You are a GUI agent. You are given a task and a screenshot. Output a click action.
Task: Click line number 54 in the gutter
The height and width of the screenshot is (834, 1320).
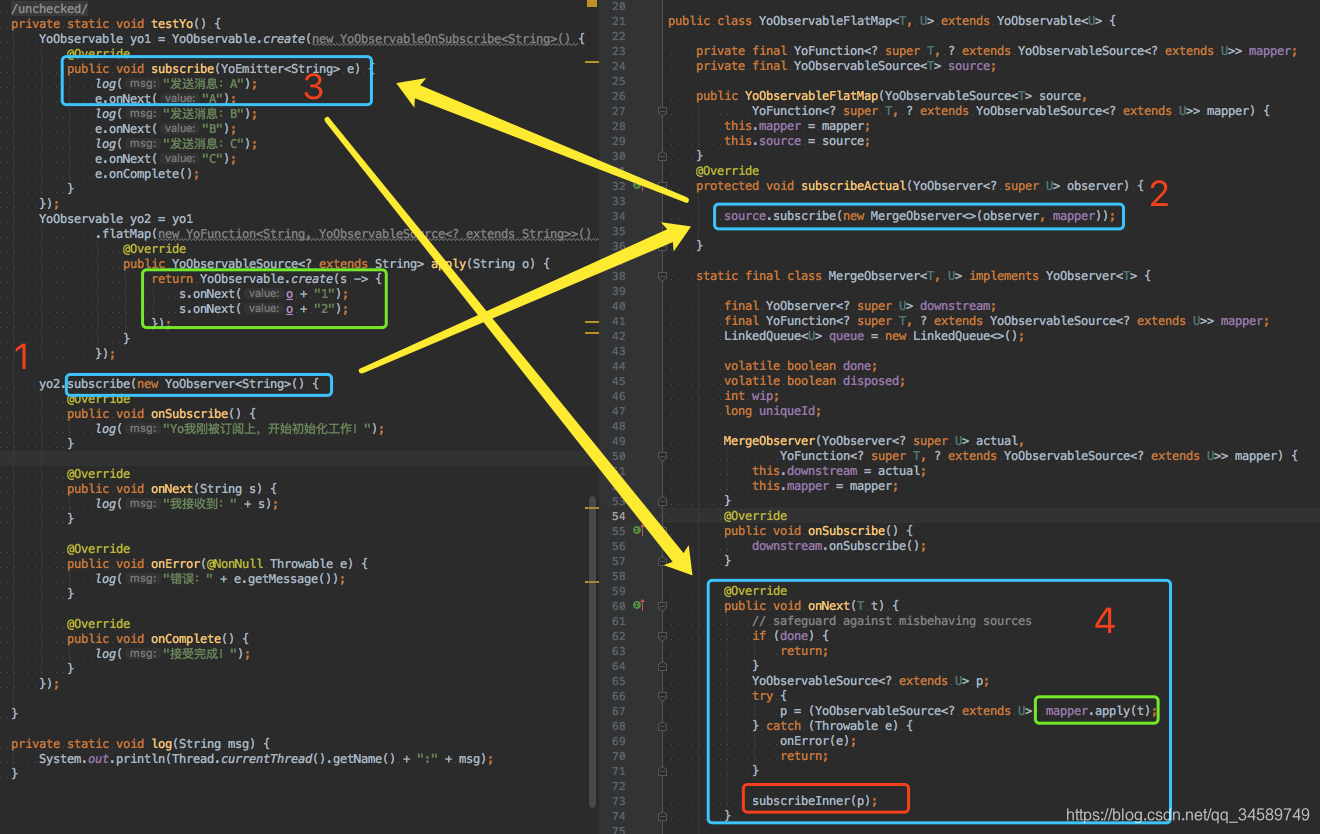[x=618, y=516]
